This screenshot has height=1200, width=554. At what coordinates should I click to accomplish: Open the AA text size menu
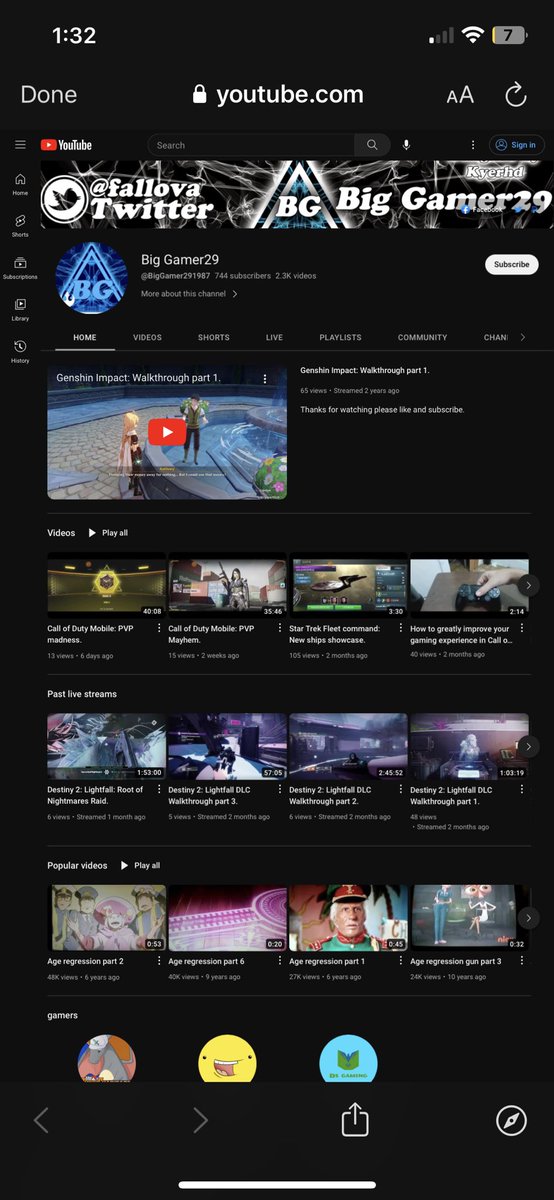tap(460, 96)
